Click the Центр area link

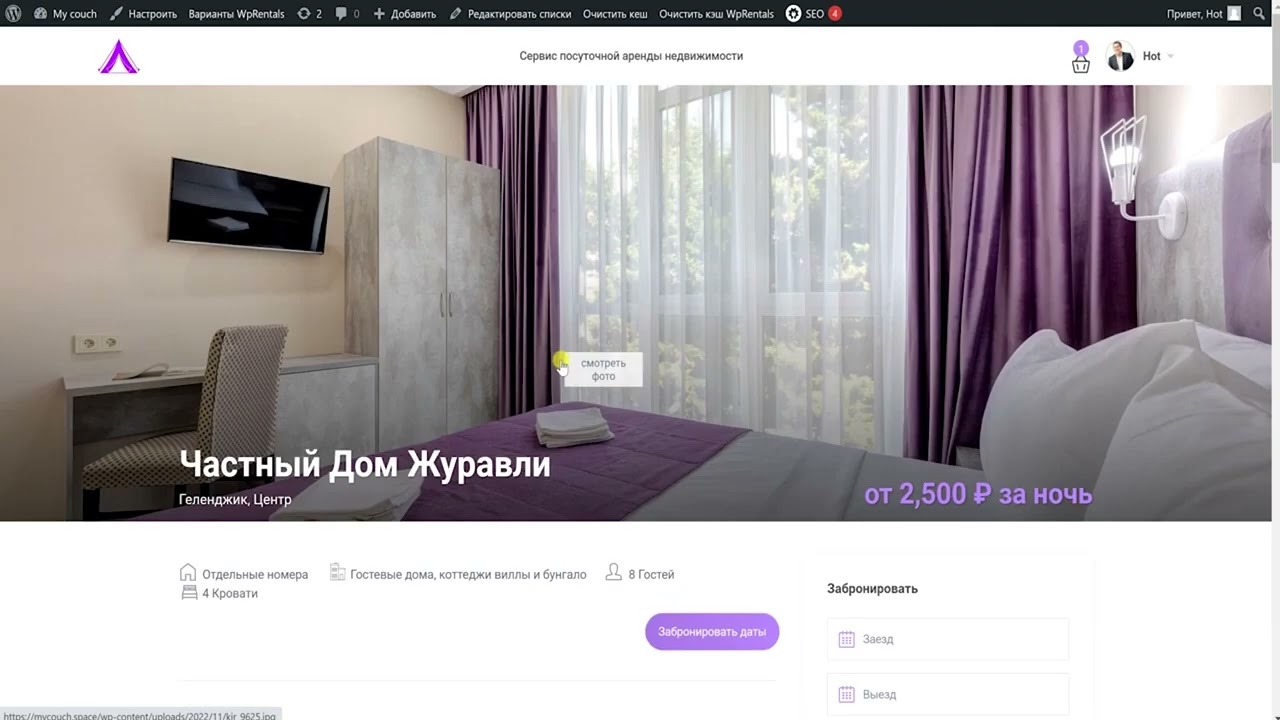(x=272, y=499)
